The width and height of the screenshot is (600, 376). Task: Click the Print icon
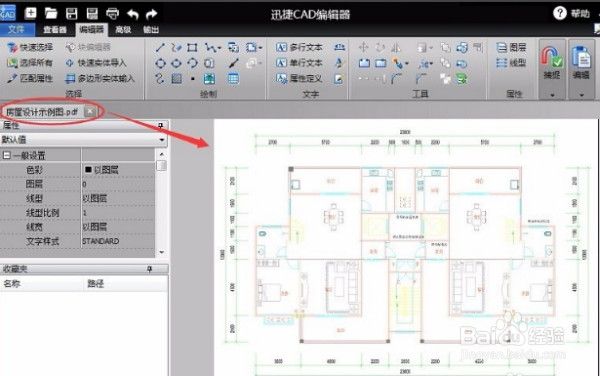(112, 14)
